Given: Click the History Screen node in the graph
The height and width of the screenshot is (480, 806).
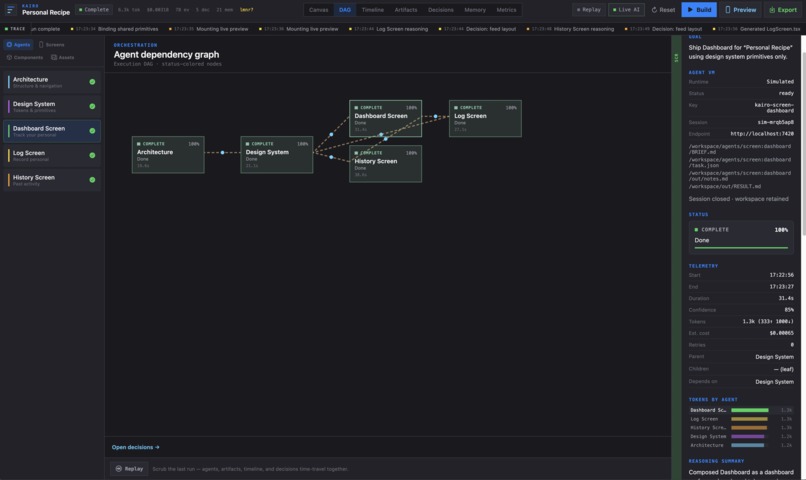Looking at the screenshot, I should click(x=386, y=164).
